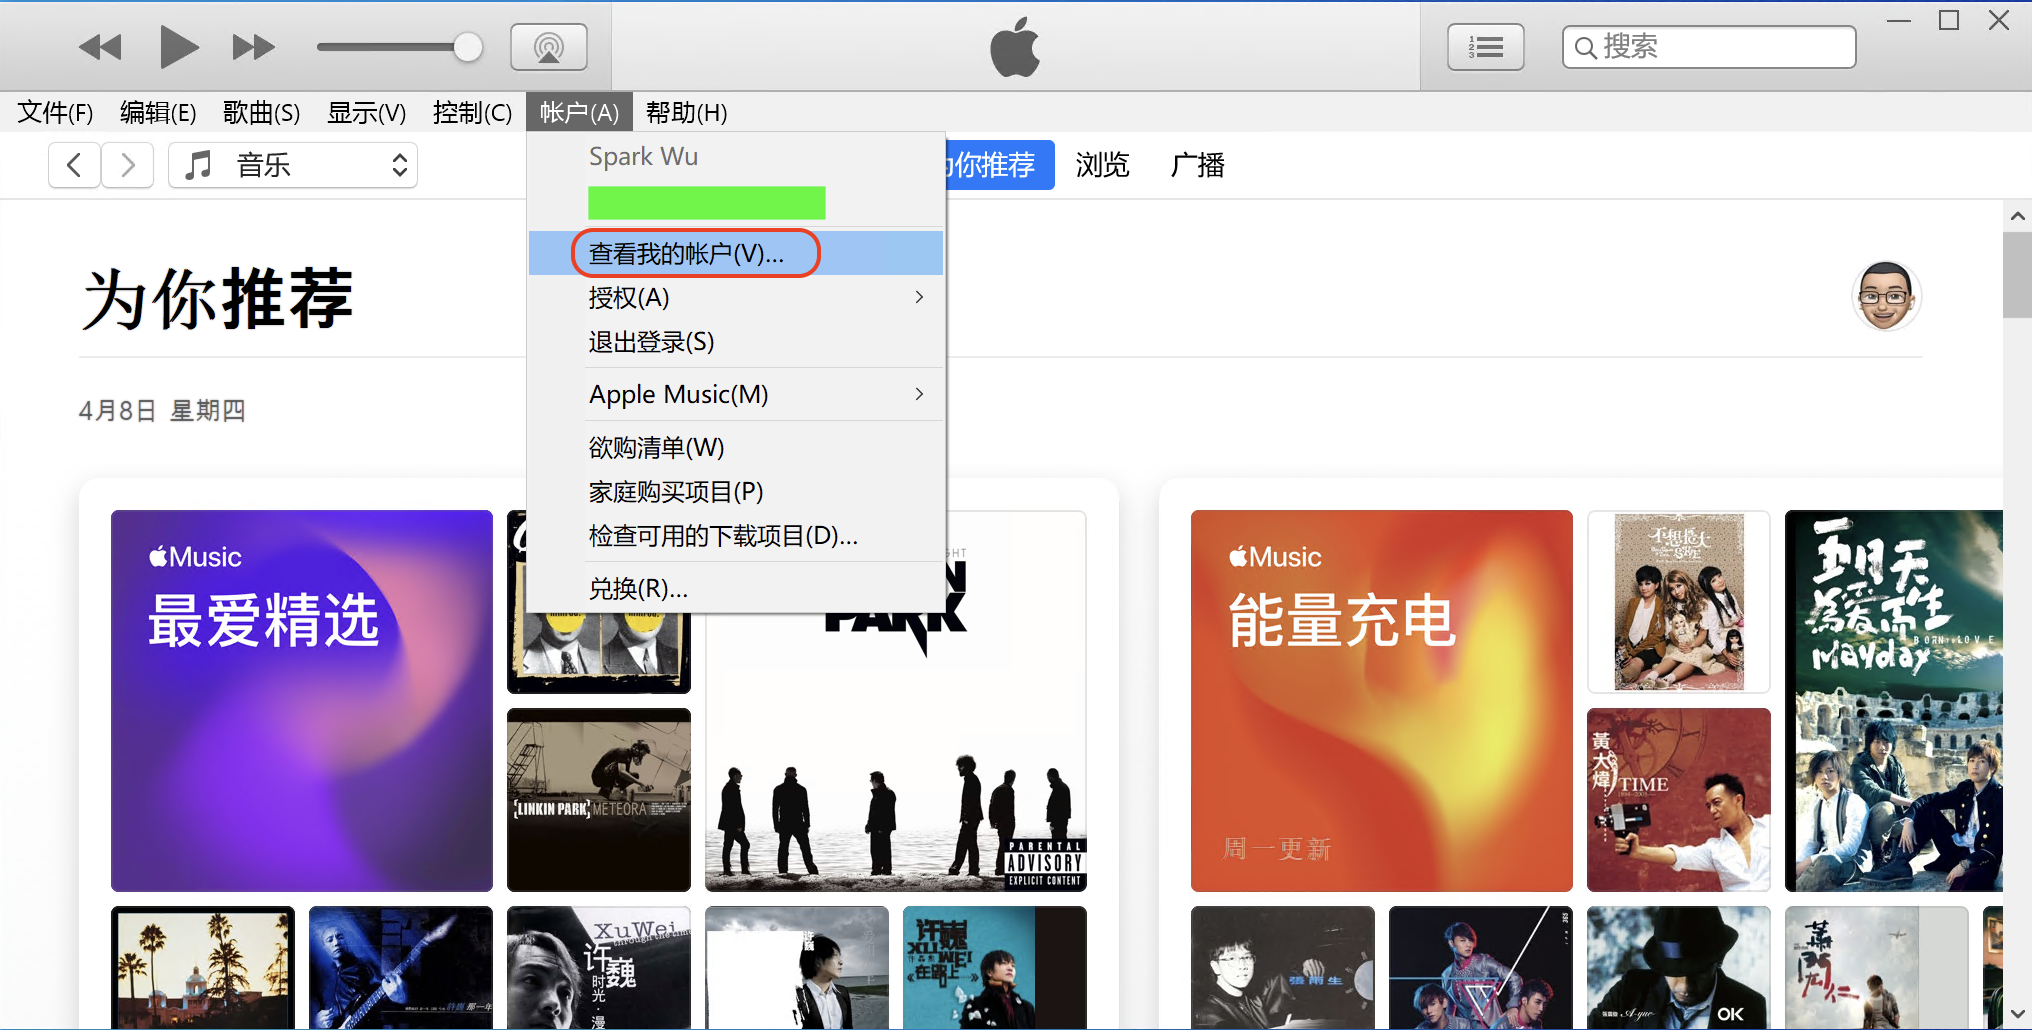Open the Mayday album cover
This screenshot has height=1030, width=2032.
tap(1894, 701)
